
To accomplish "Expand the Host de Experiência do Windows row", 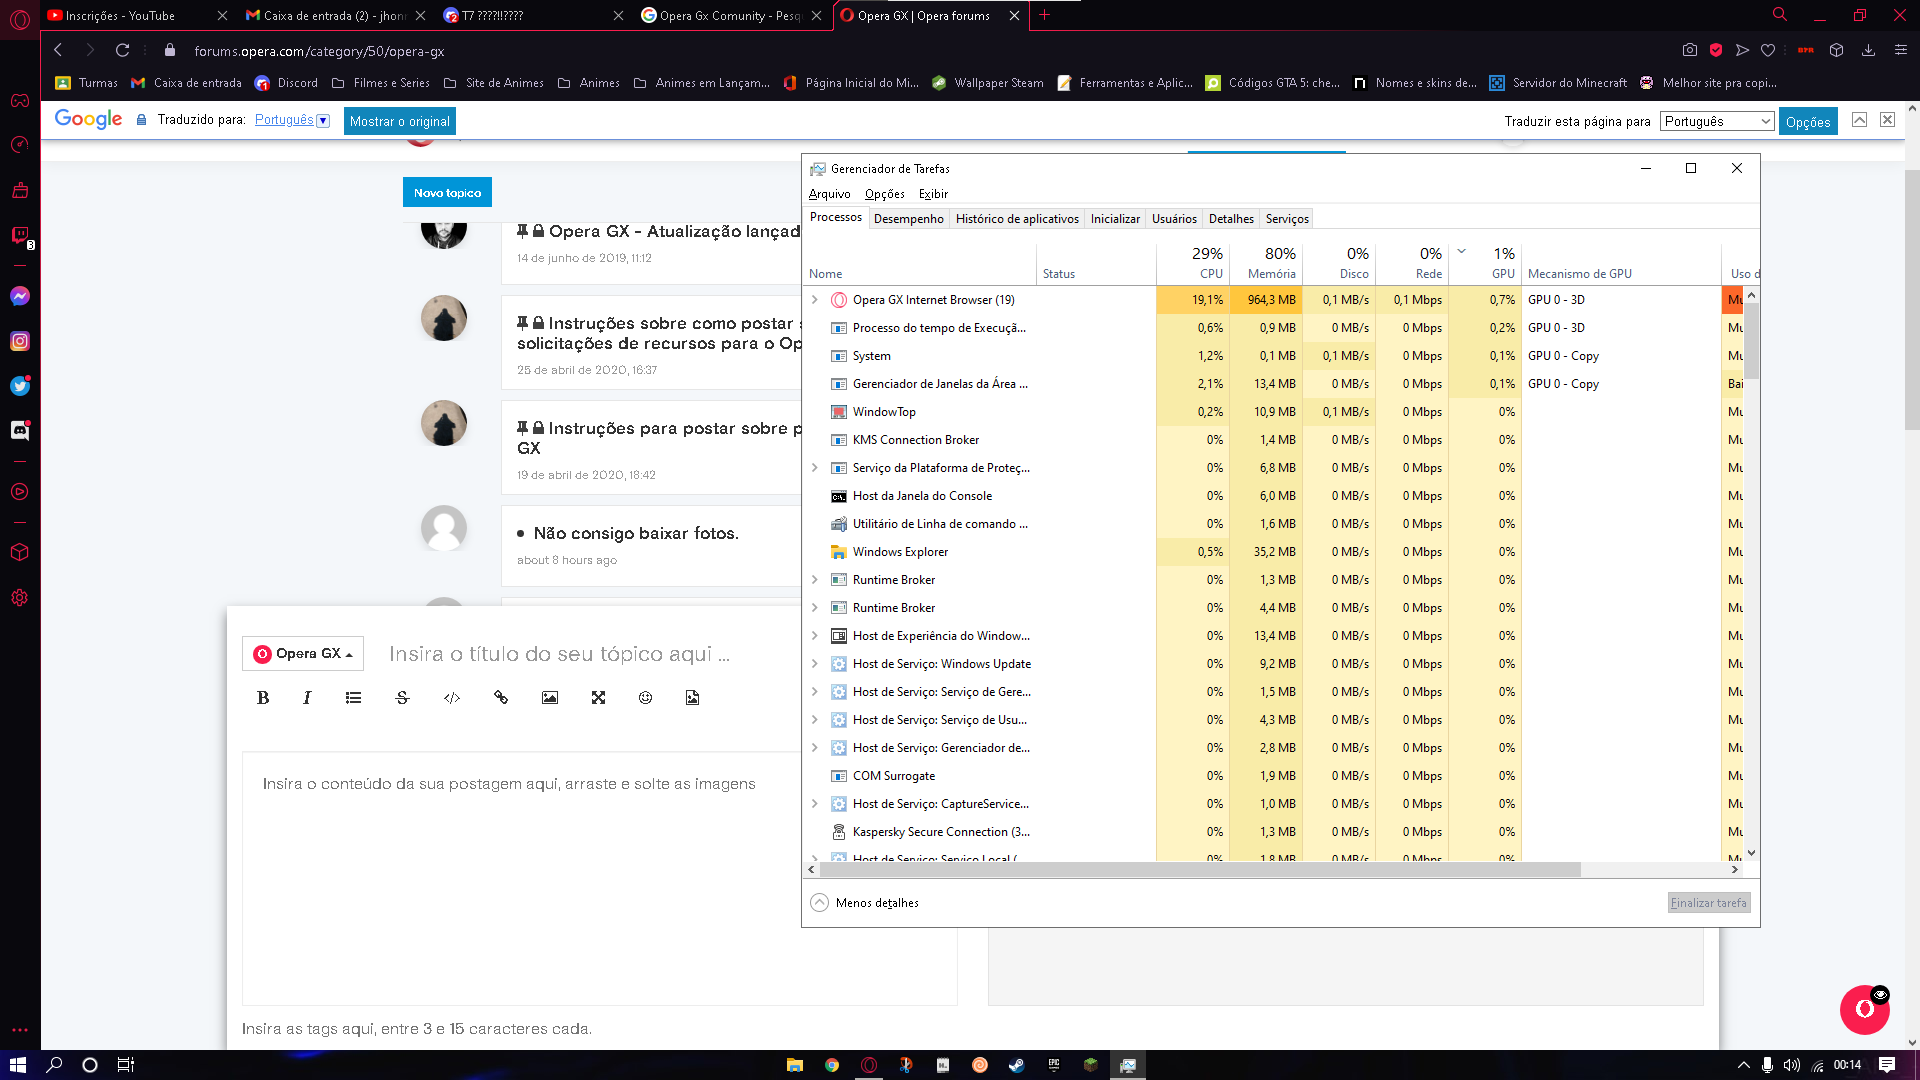I will pos(814,636).
